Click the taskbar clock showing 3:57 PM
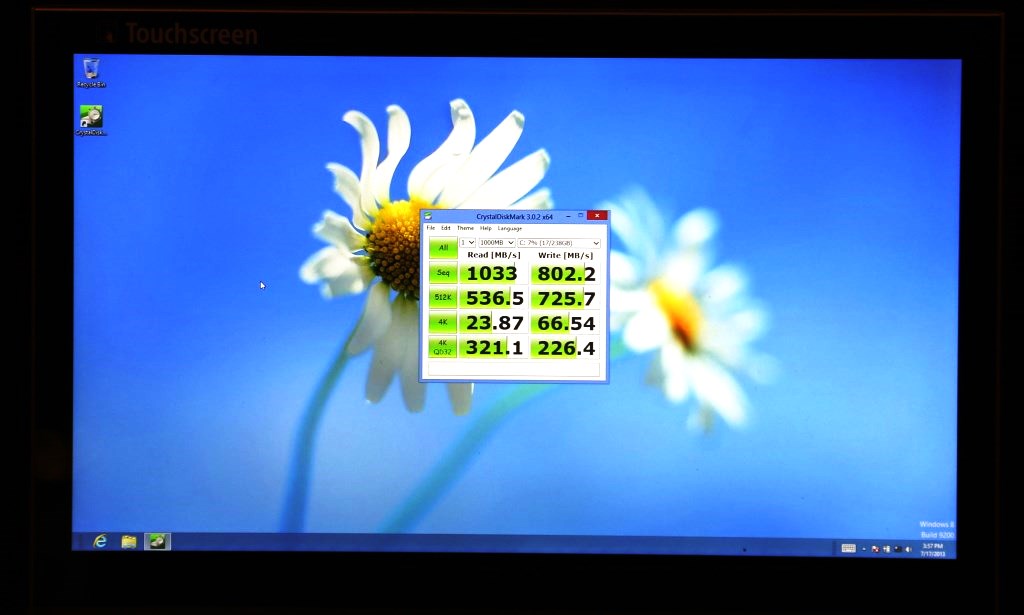1024x615 pixels. point(933,550)
